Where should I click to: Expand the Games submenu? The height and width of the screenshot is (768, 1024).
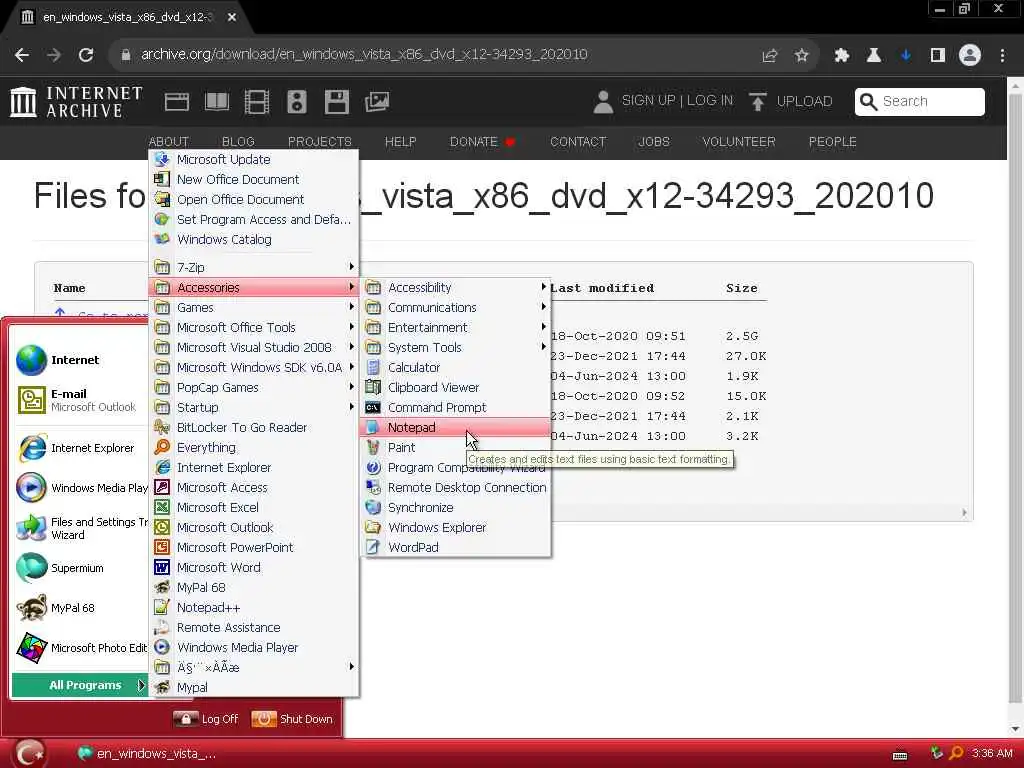click(x=255, y=307)
